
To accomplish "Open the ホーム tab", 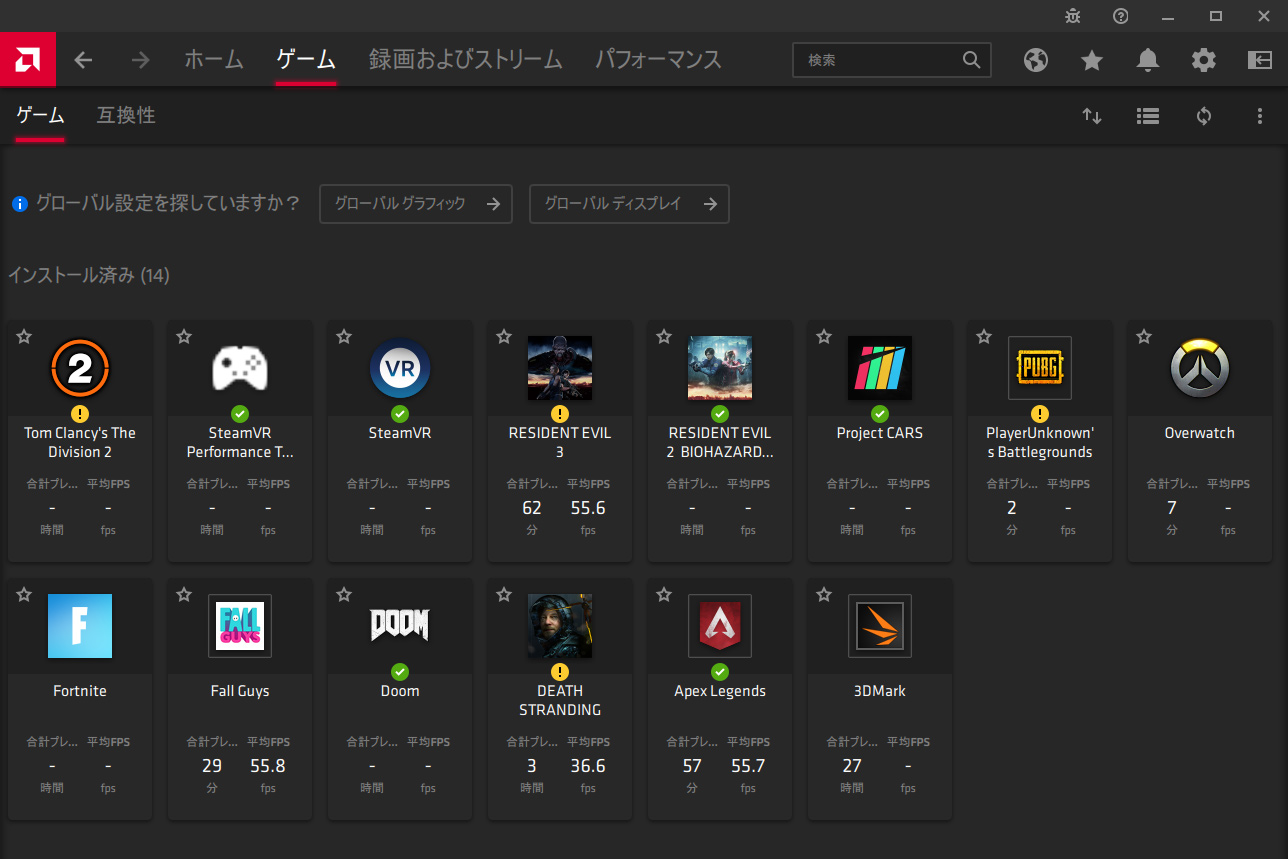I will coord(214,60).
